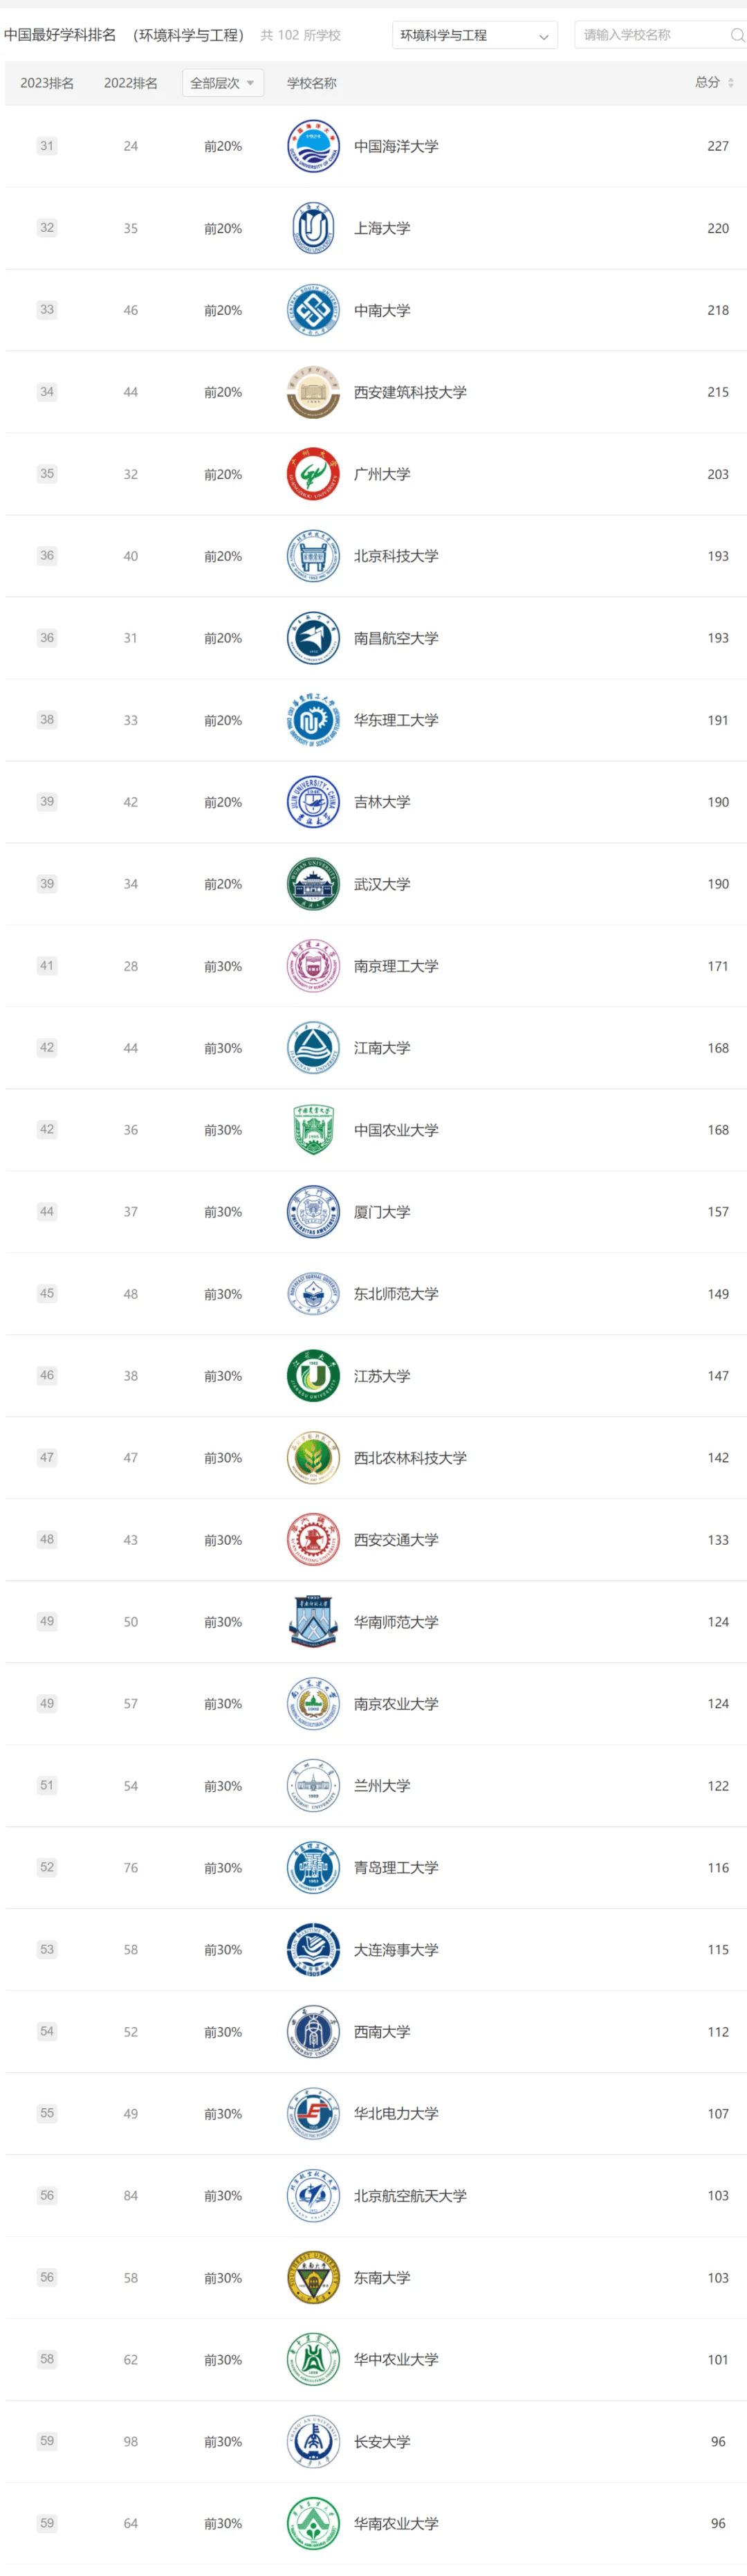Image resolution: width=747 pixels, height=2576 pixels.
Task: Click the South China Normal University crest
Action: coord(312,1622)
